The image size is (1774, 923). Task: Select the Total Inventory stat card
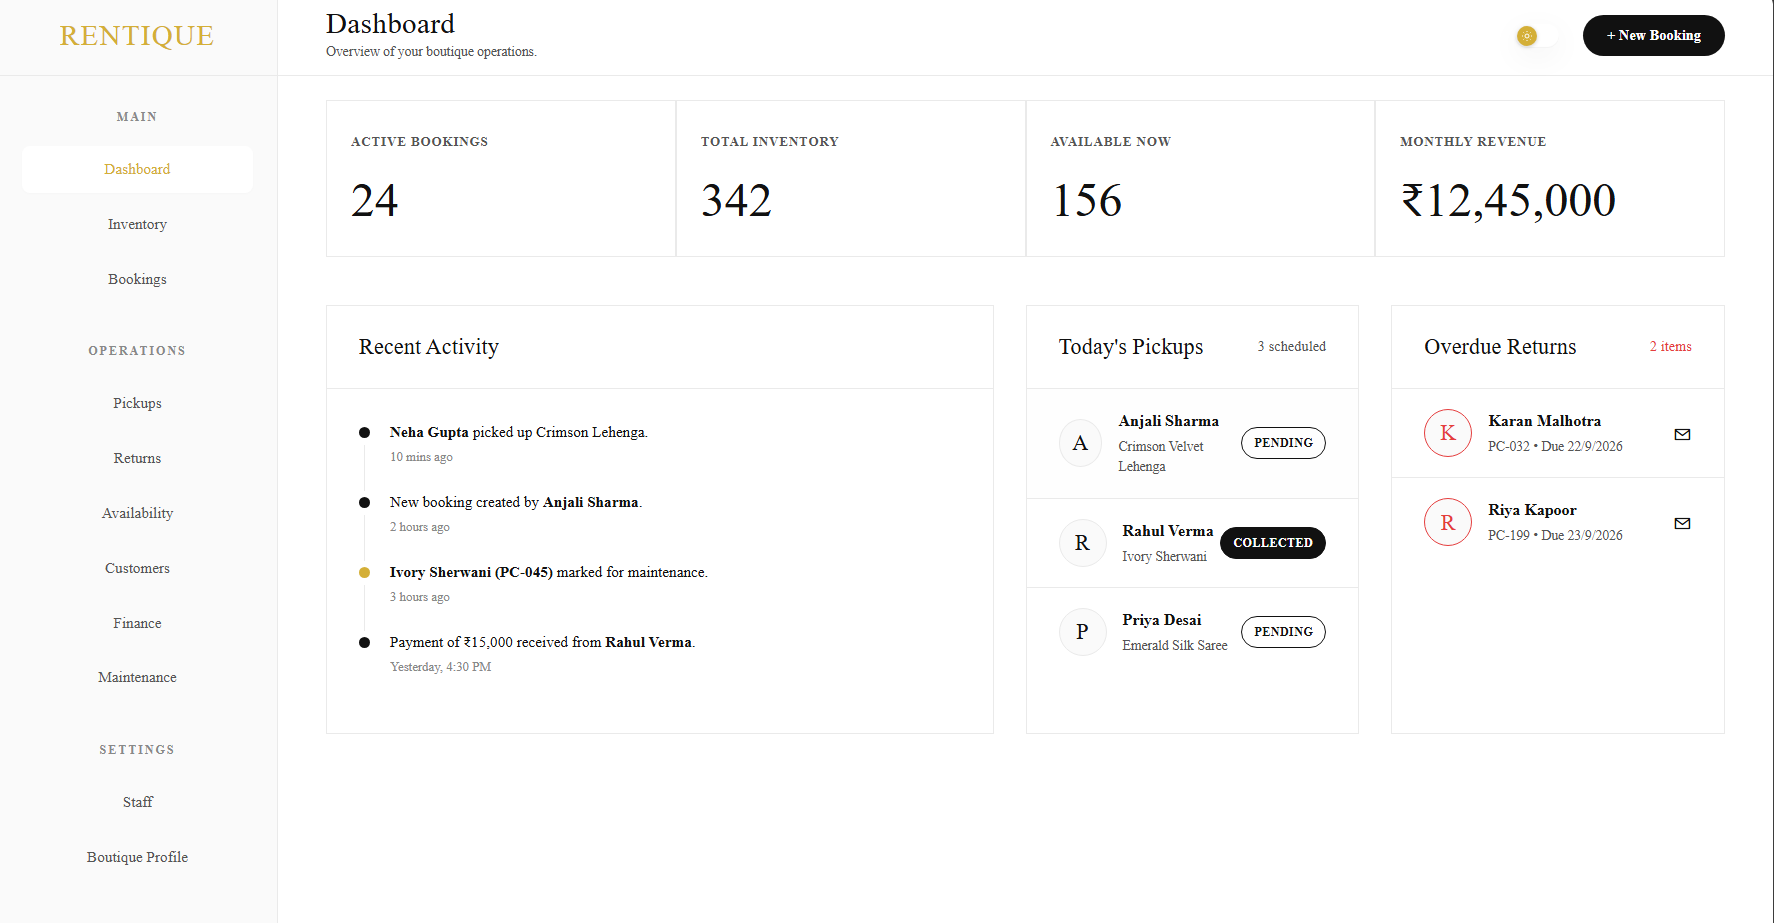coord(851,178)
